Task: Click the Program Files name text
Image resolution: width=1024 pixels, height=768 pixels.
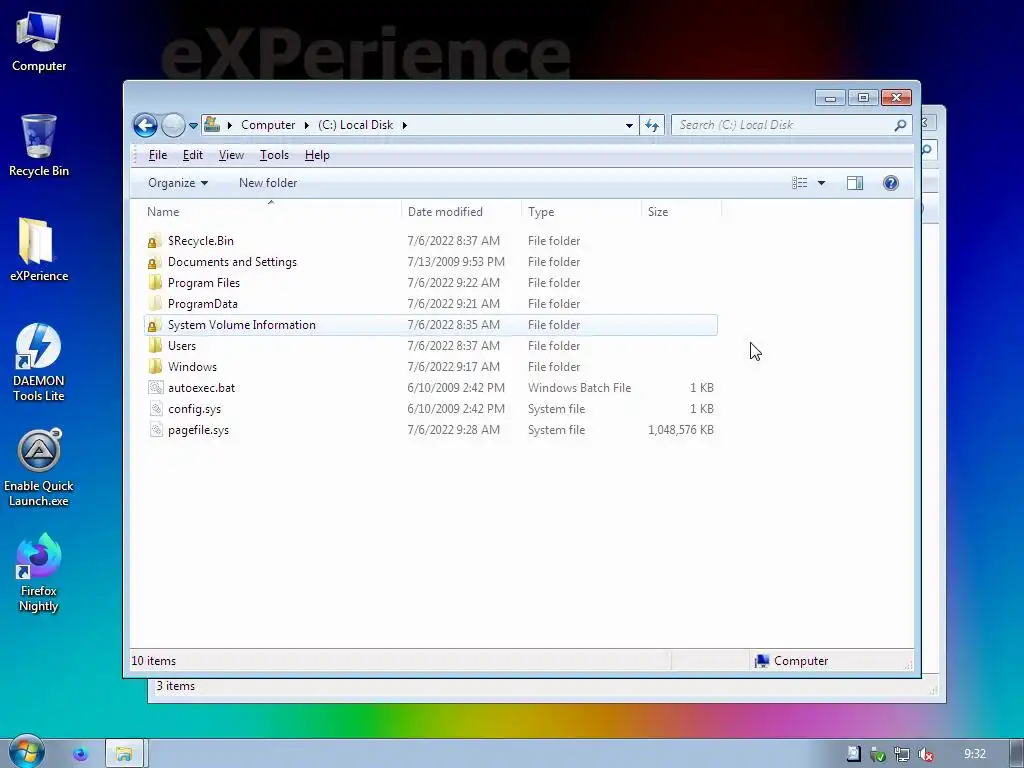Action: click(204, 283)
